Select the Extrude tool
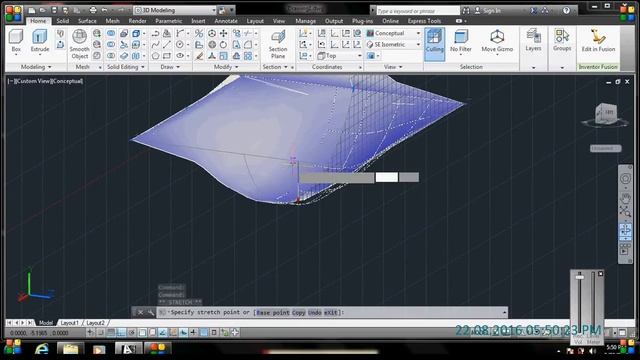640x360 pixels. [x=40, y=41]
